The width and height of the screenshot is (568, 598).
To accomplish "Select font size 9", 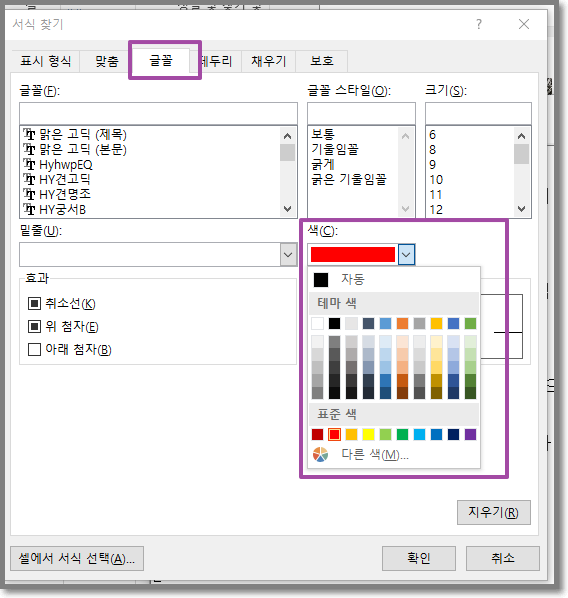I will (x=470, y=164).
